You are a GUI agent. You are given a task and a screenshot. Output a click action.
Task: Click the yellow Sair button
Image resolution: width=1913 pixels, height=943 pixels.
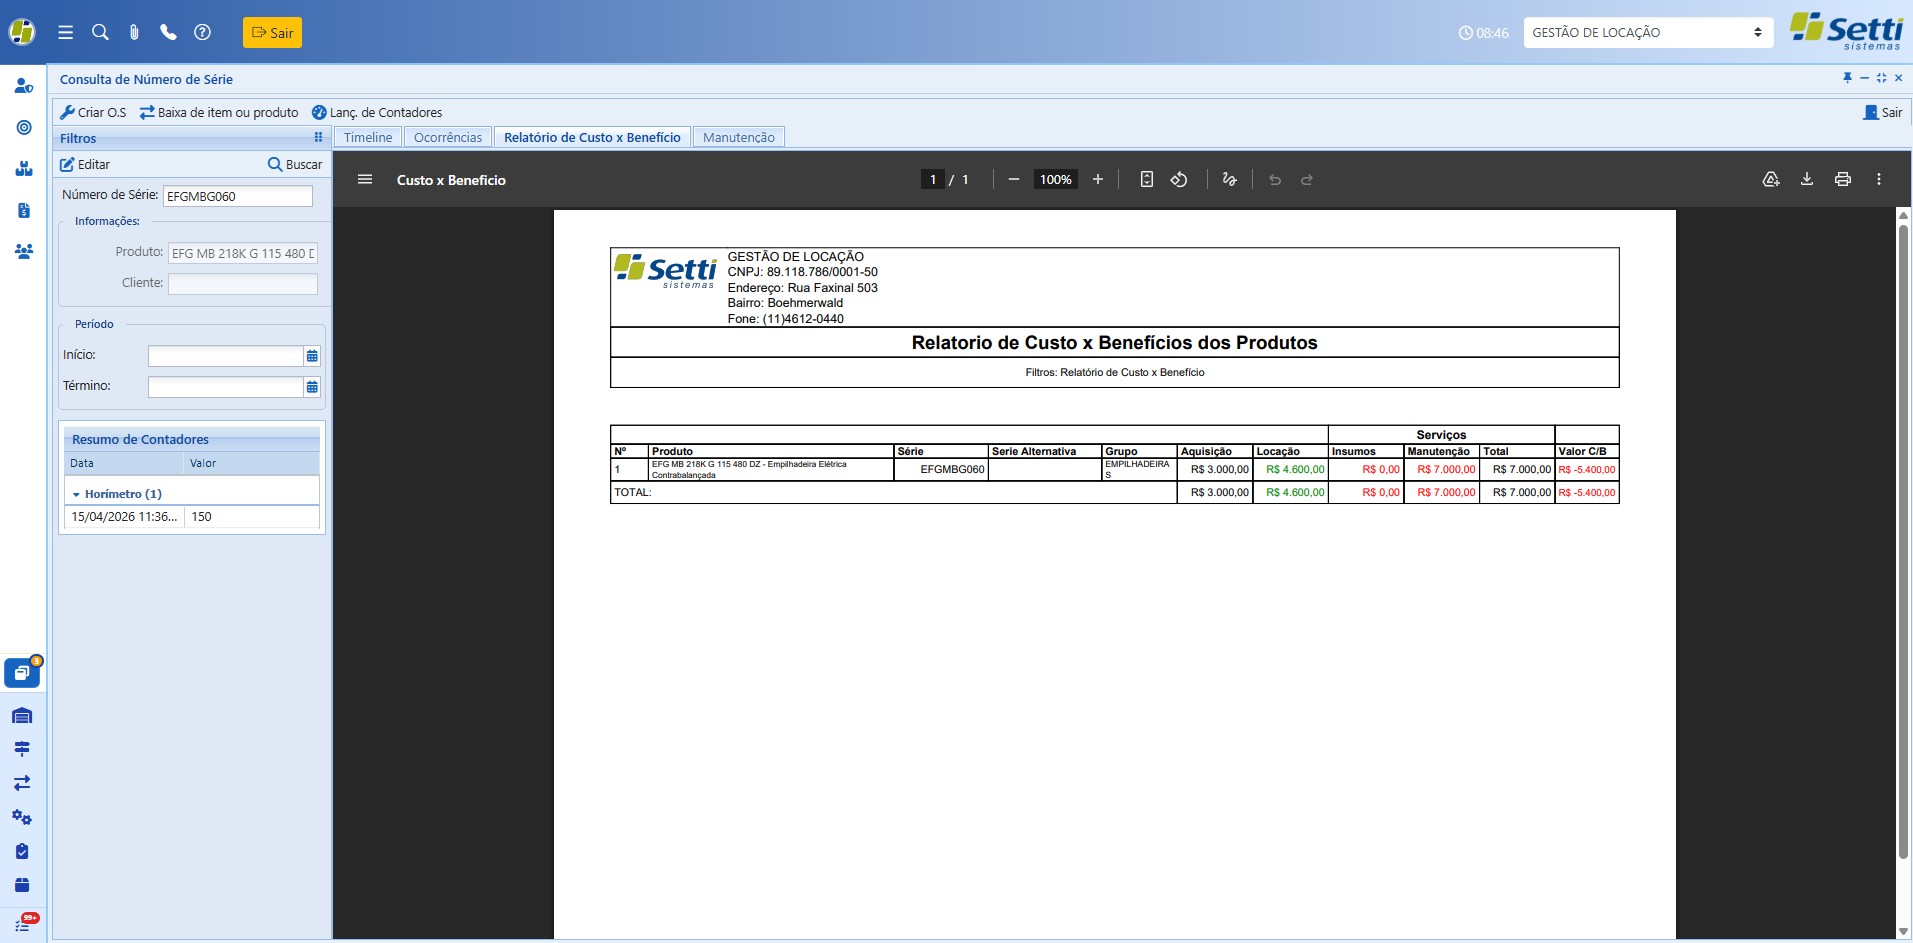click(272, 33)
